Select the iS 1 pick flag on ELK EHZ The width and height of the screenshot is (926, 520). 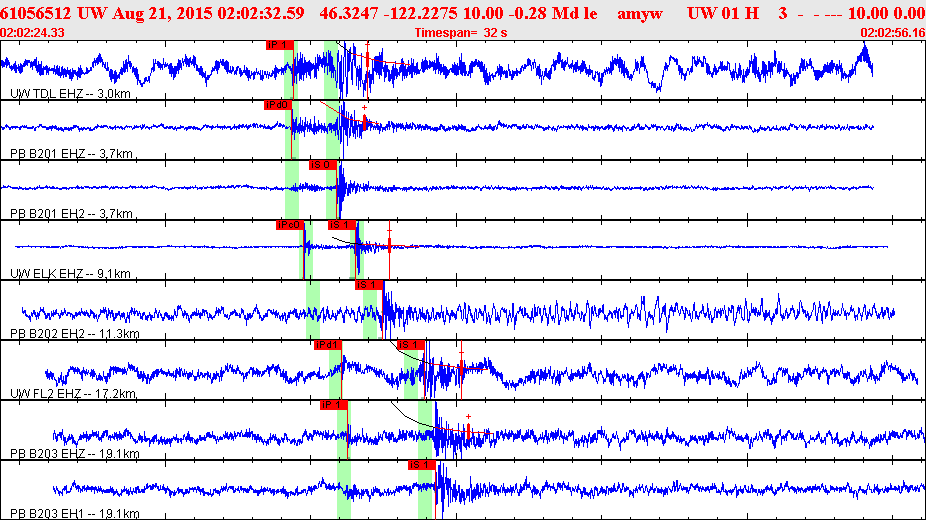342,225
